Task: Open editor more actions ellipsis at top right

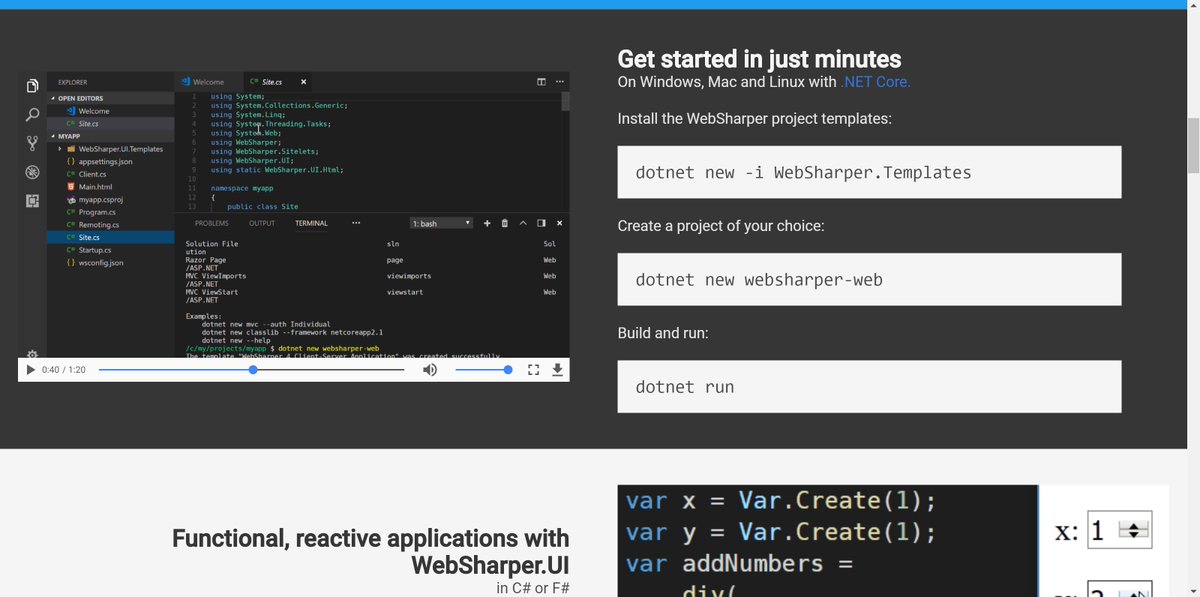Action: (x=559, y=82)
